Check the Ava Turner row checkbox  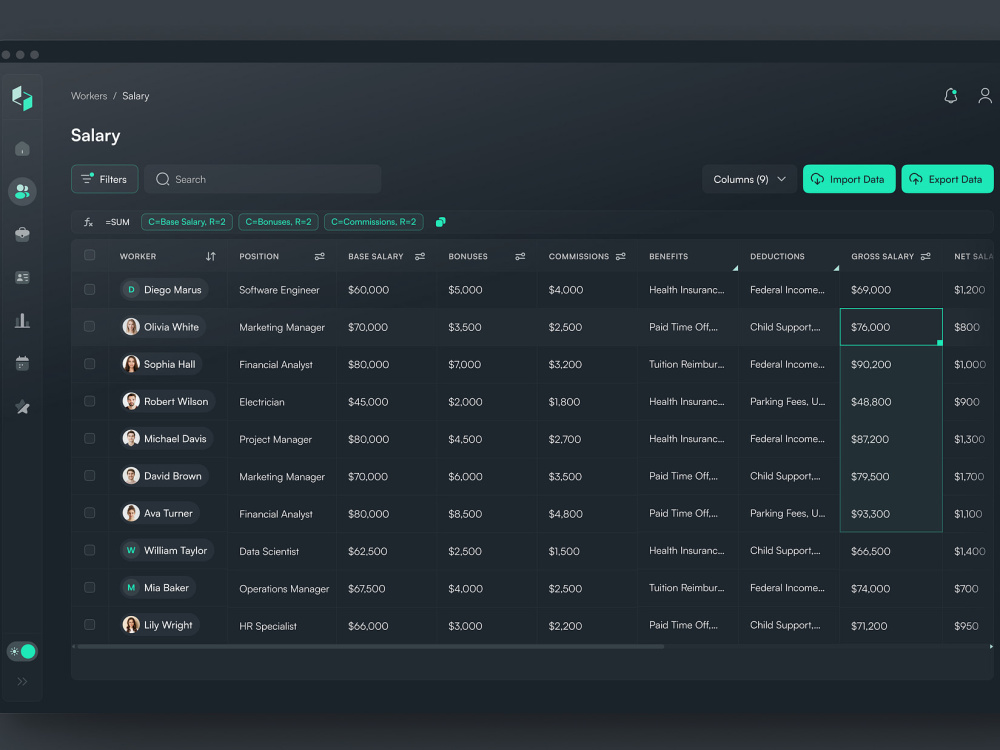point(89,513)
